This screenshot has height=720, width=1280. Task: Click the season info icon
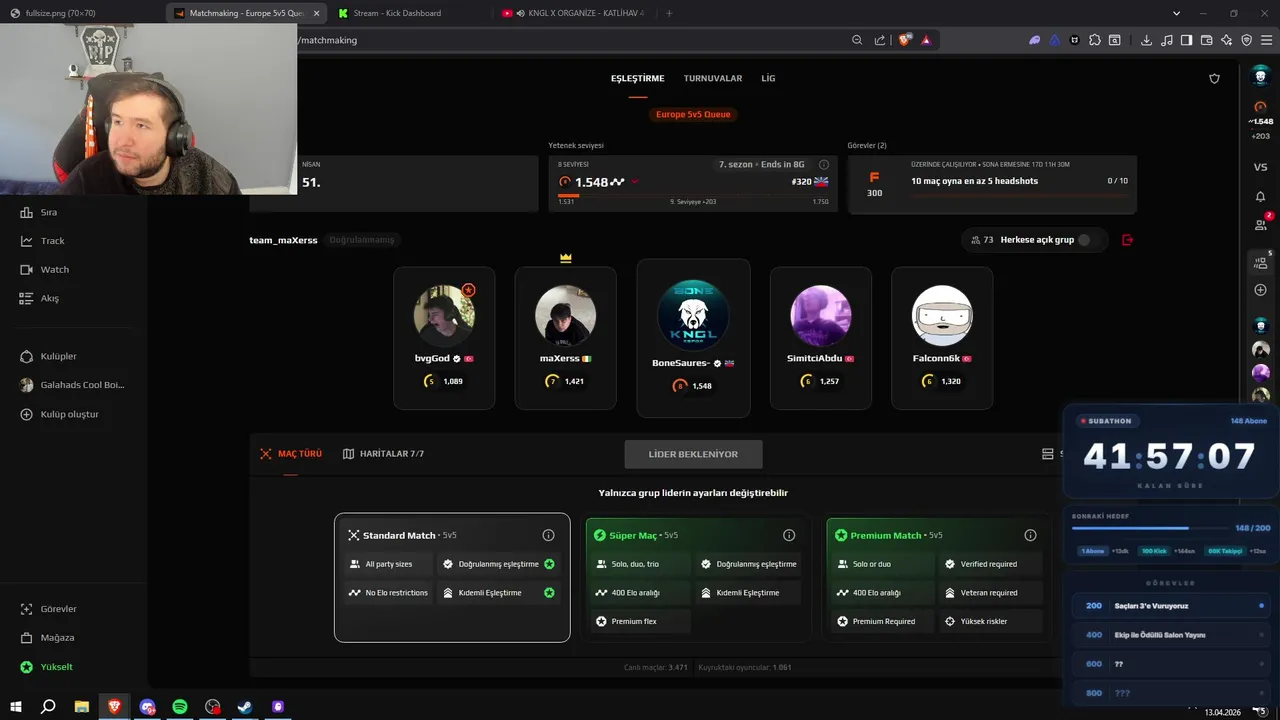824,164
